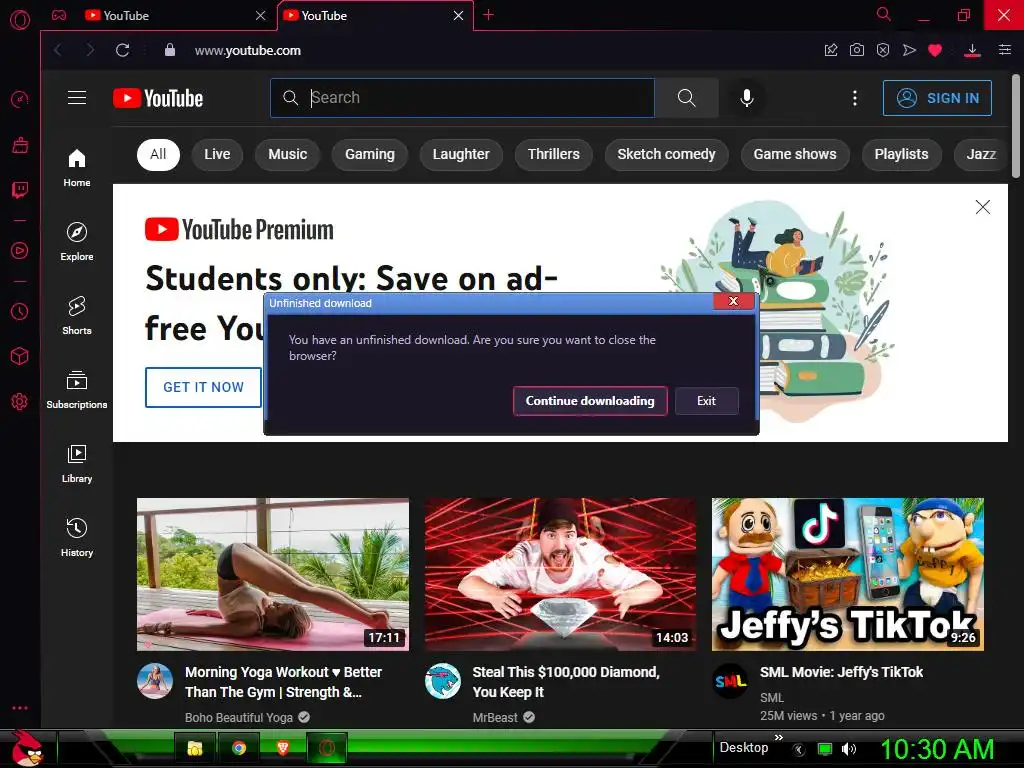Open History clock icon in Opera sidebar
The width and height of the screenshot is (1024, 768).
coord(20,312)
